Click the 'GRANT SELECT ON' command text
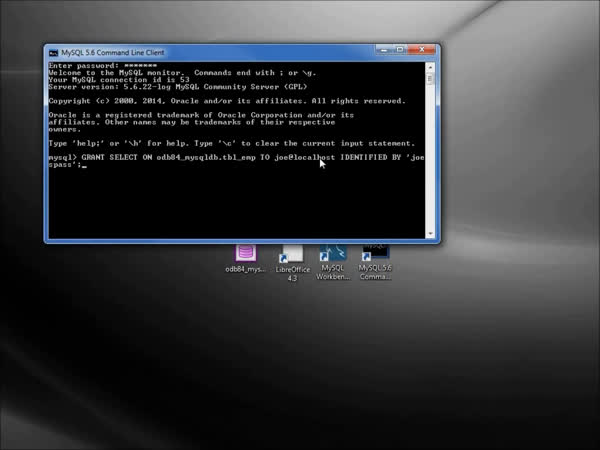600x450 pixels. pos(117,157)
